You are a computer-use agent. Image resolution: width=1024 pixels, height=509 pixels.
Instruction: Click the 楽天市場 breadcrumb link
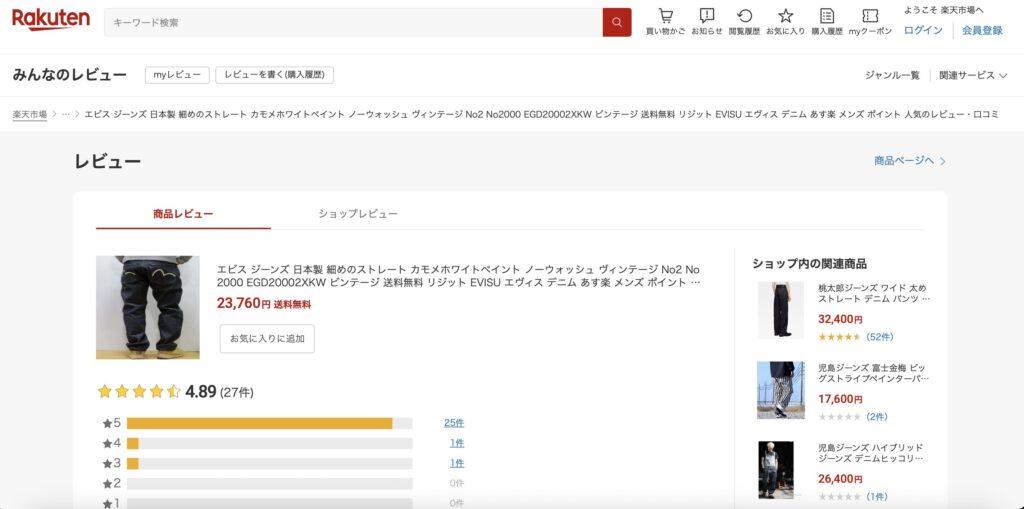click(x=29, y=114)
